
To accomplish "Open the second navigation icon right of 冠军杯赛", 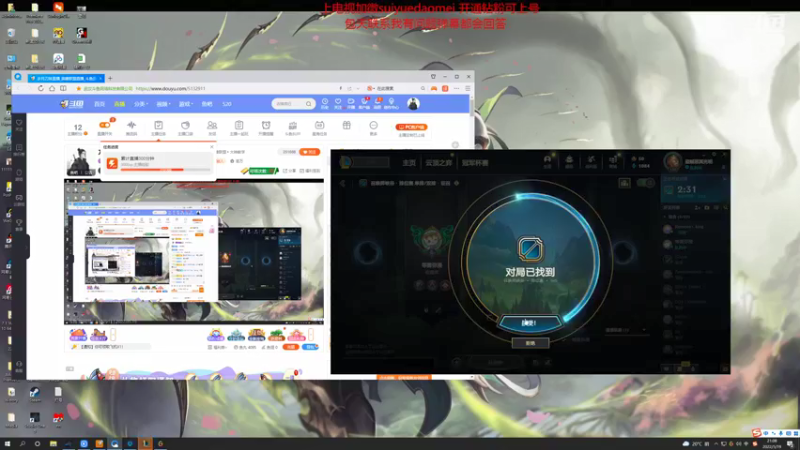I will 569,161.
